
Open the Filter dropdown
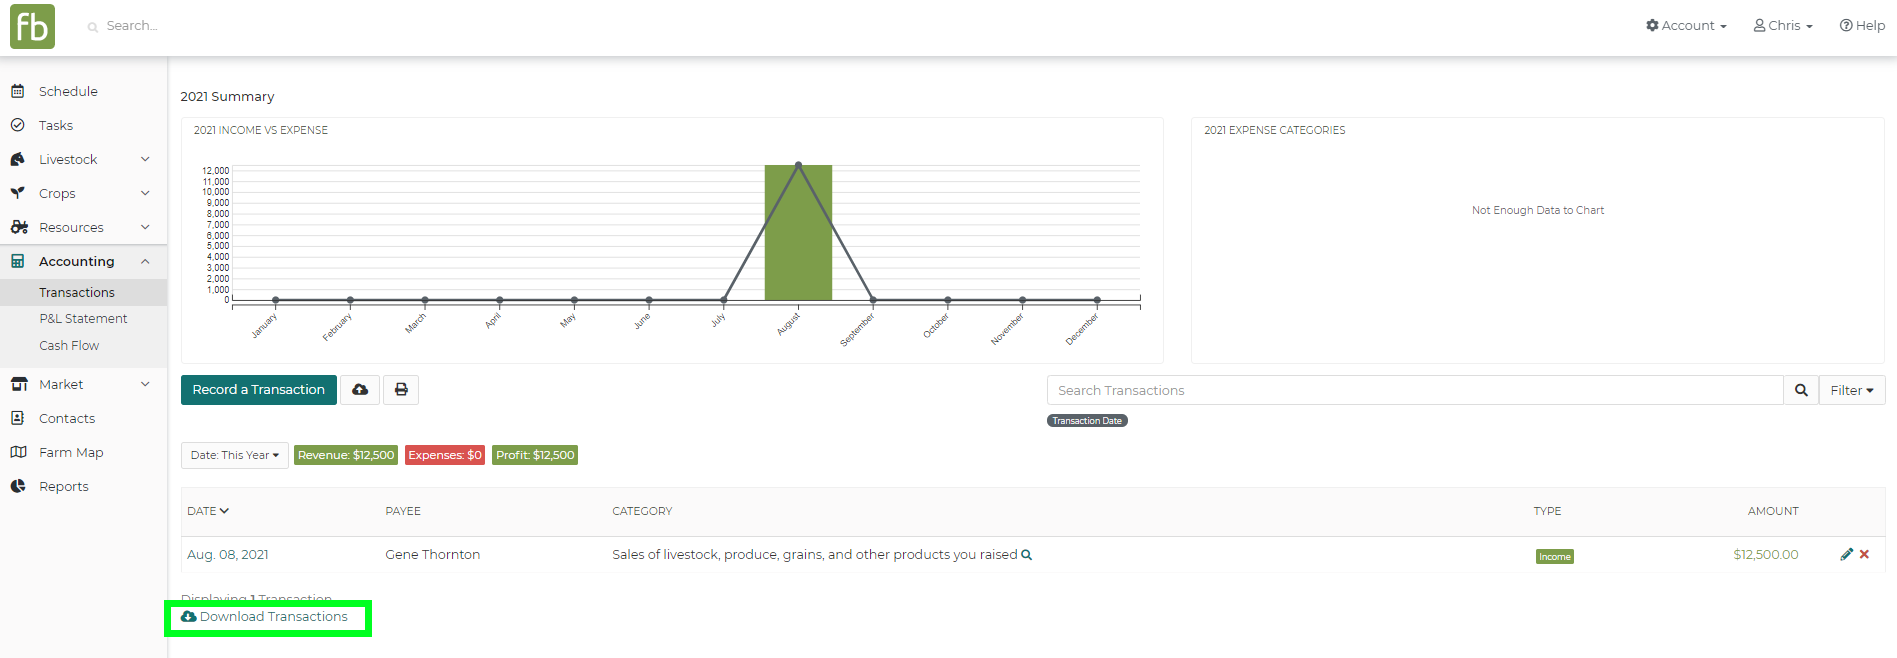[x=1852, y=390]
